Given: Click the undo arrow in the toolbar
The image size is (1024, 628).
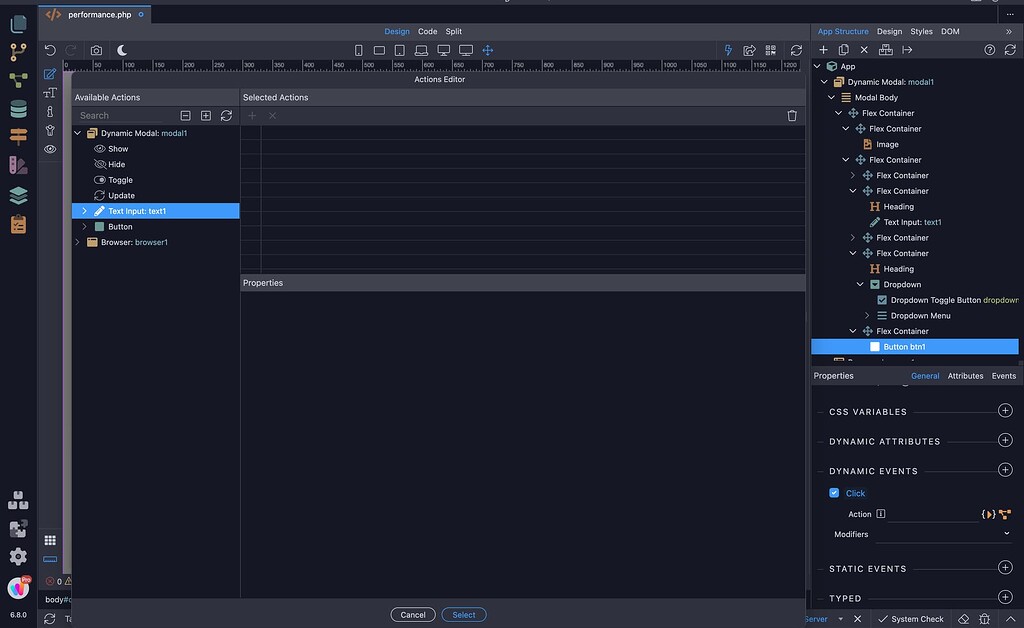Looking at the screenshot, I should point(50,50).
